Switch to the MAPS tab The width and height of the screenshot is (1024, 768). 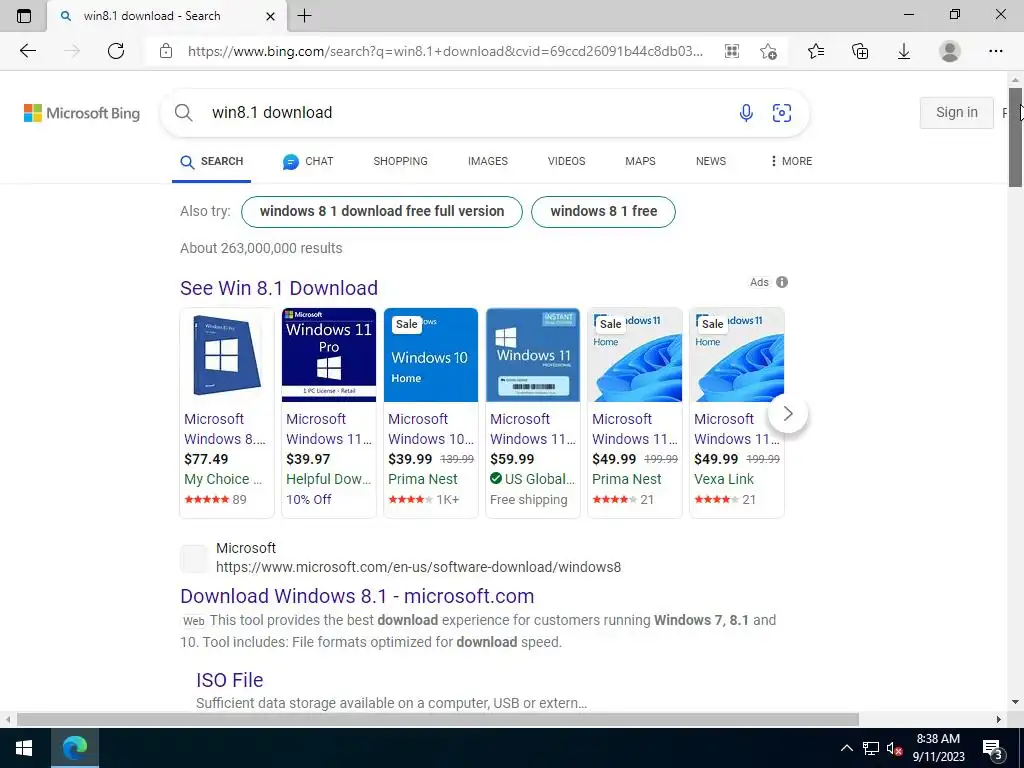[640, 161]
